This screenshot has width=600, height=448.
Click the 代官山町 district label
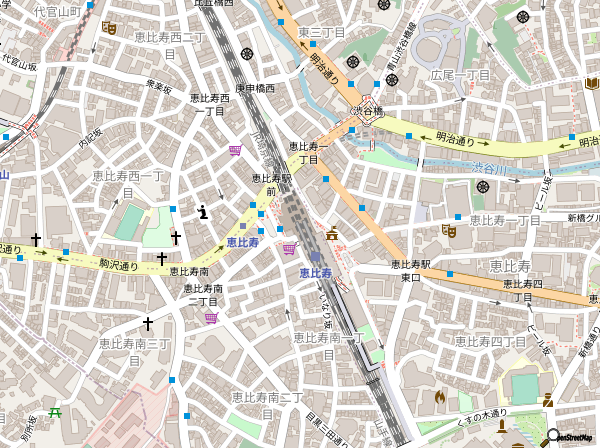click(56, 12)
